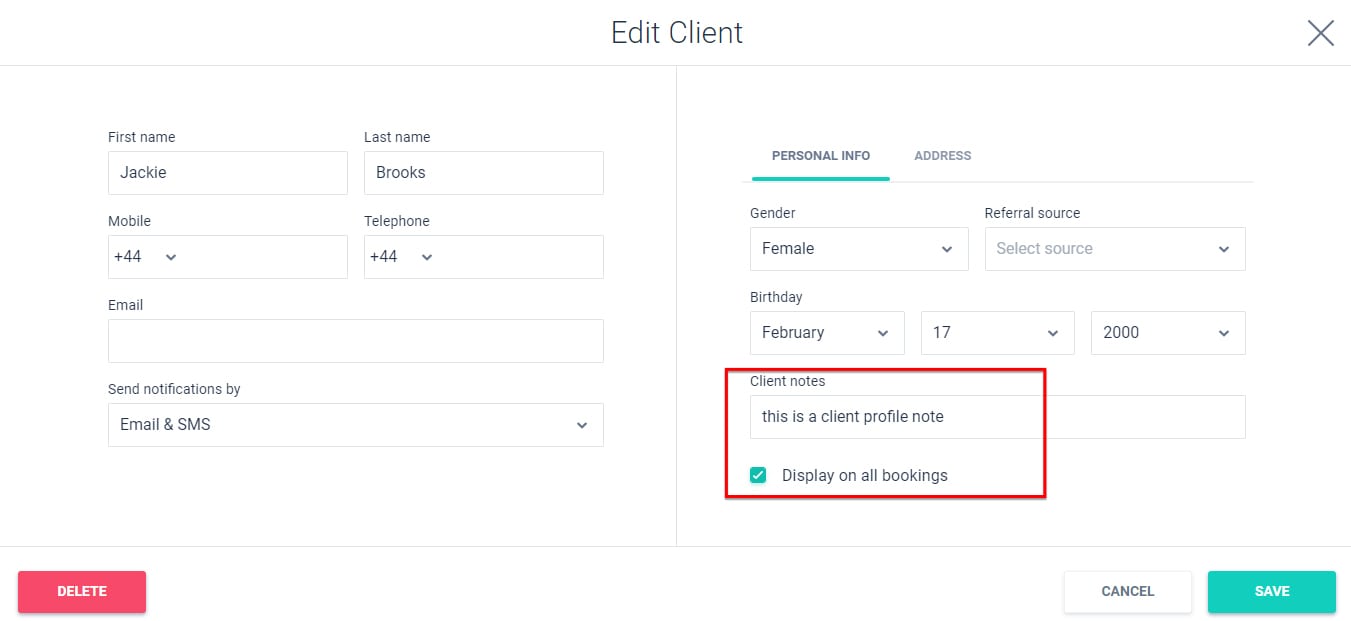Click the green Save button
This screenshot has width=1351, height=621.
pos(1272,592)
